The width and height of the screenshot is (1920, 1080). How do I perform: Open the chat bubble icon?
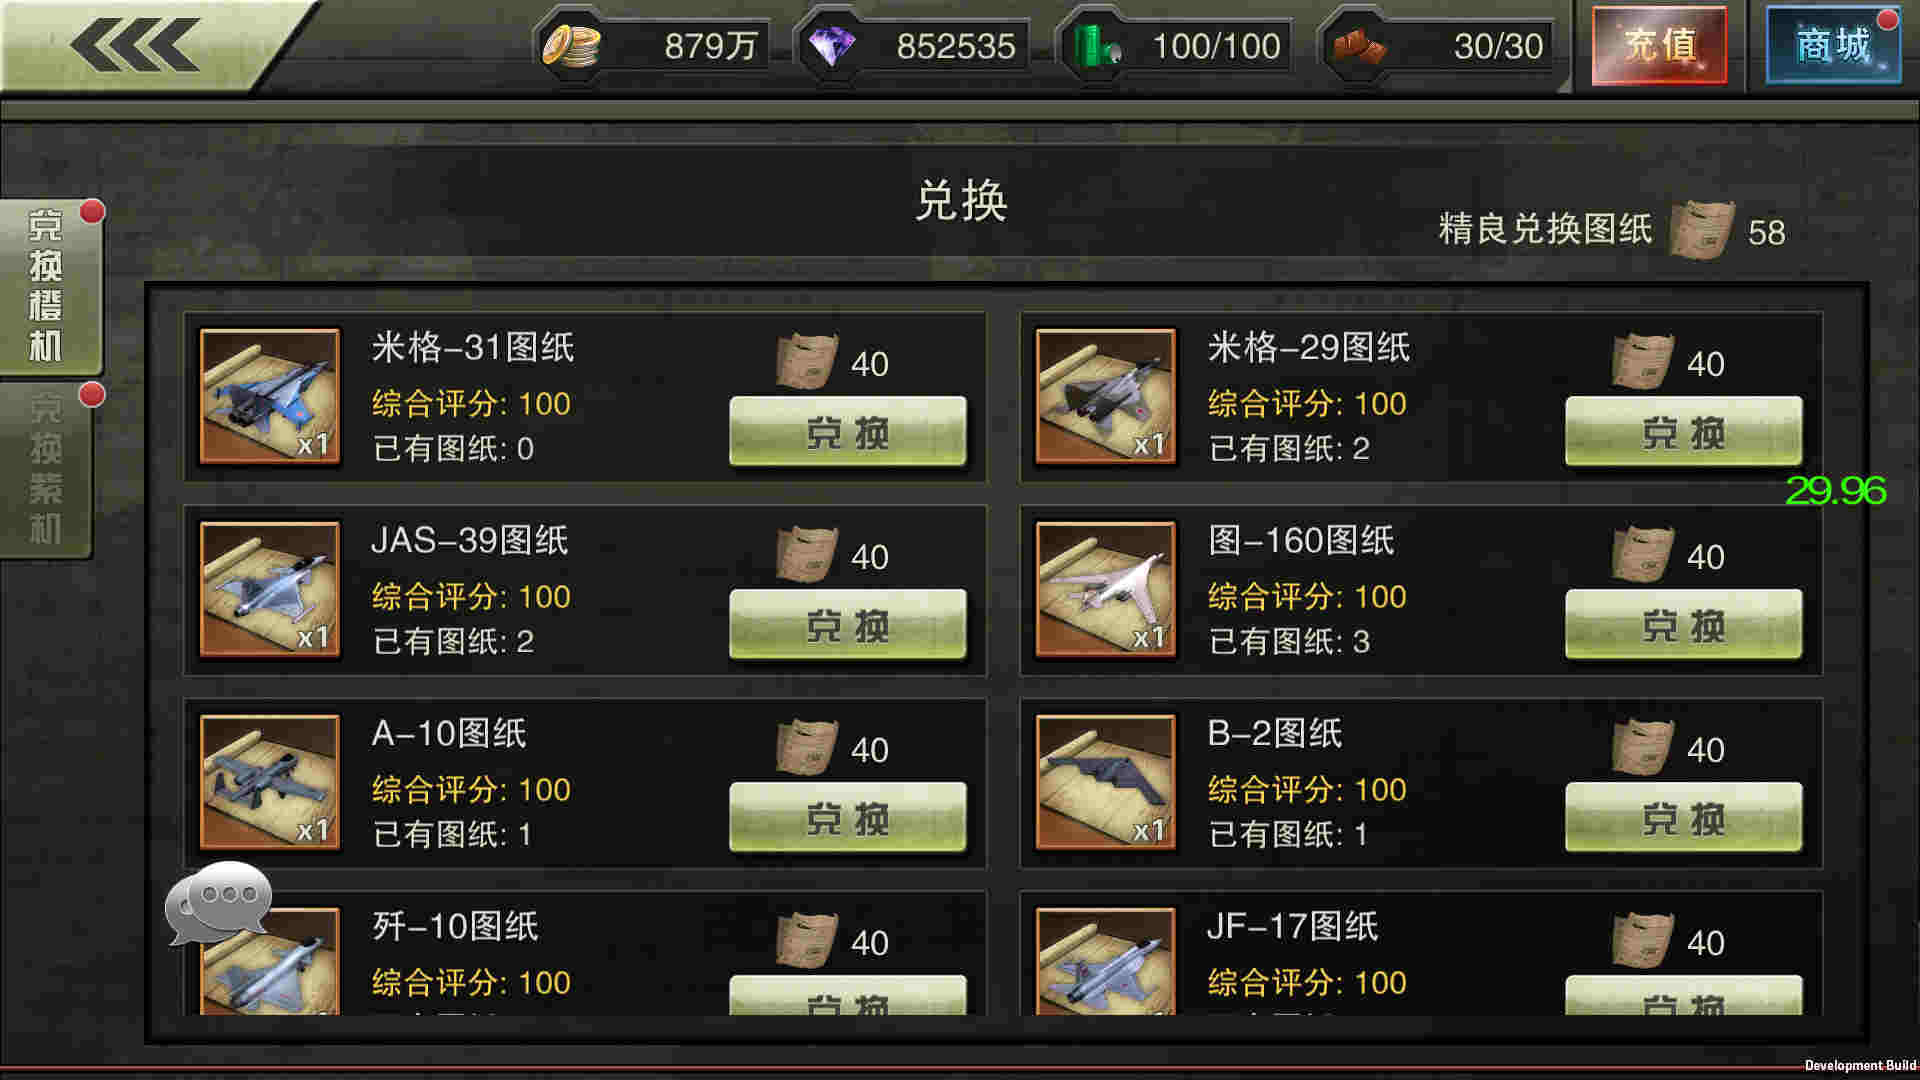pos(219,902)
